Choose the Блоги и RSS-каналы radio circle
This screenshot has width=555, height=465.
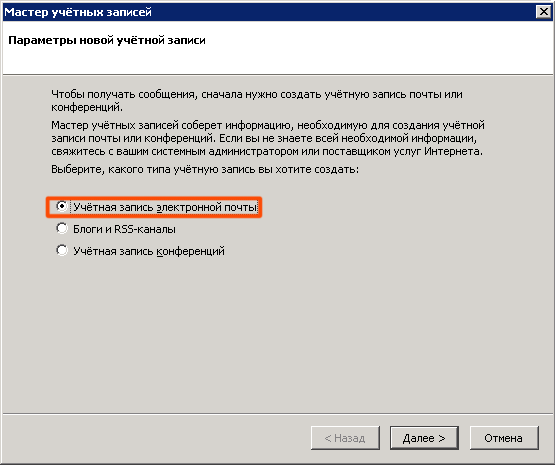point(62,228)
